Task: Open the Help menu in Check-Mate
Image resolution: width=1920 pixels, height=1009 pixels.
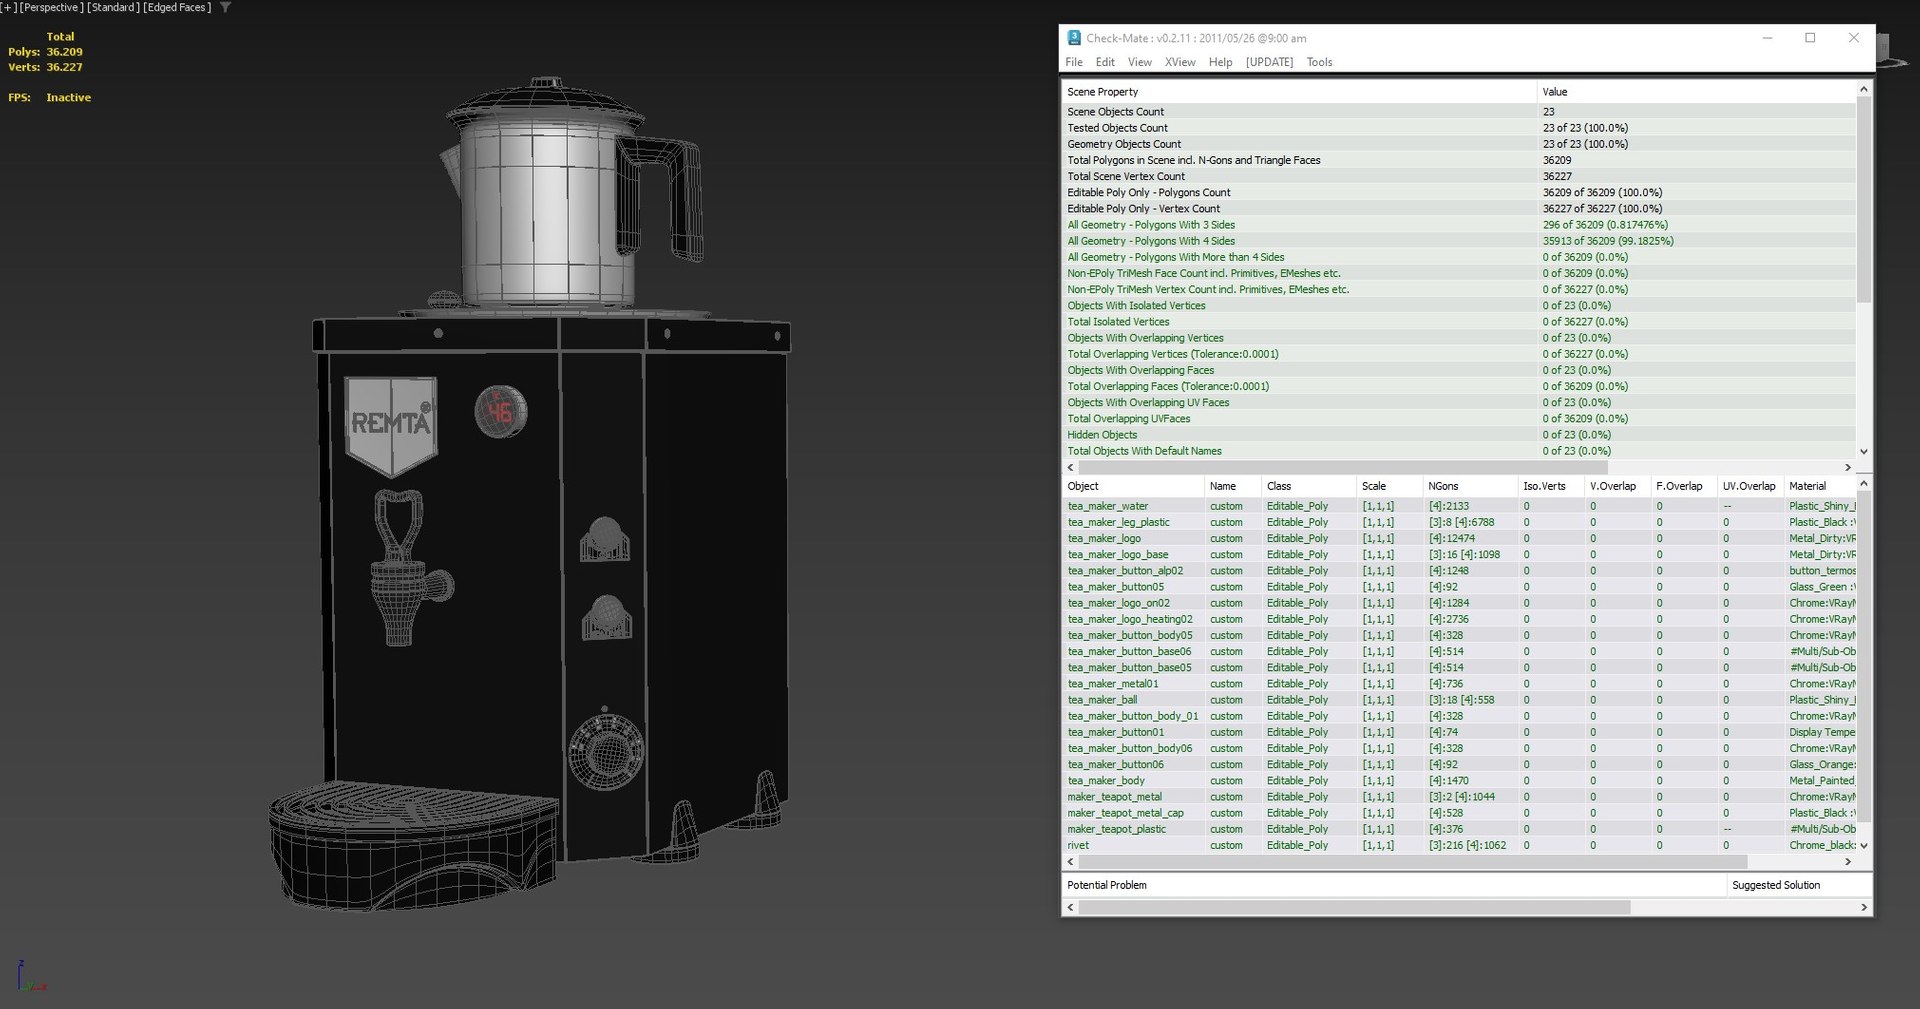Action: 1220,62
